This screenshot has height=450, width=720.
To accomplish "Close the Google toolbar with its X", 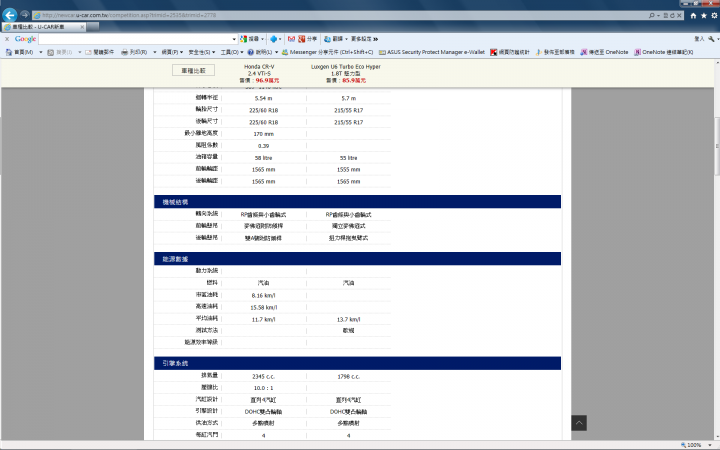I will (7, 39).
